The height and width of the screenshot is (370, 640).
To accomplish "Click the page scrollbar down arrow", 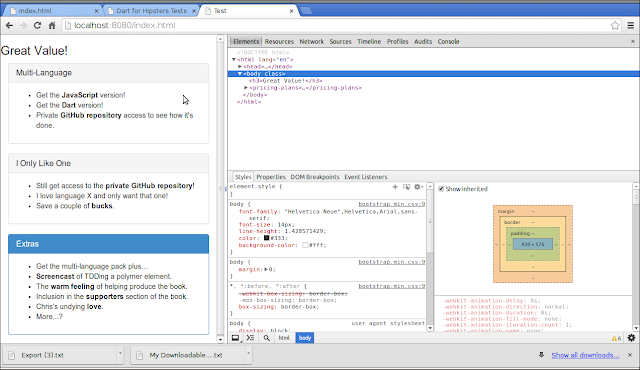I will pos(220,339).
